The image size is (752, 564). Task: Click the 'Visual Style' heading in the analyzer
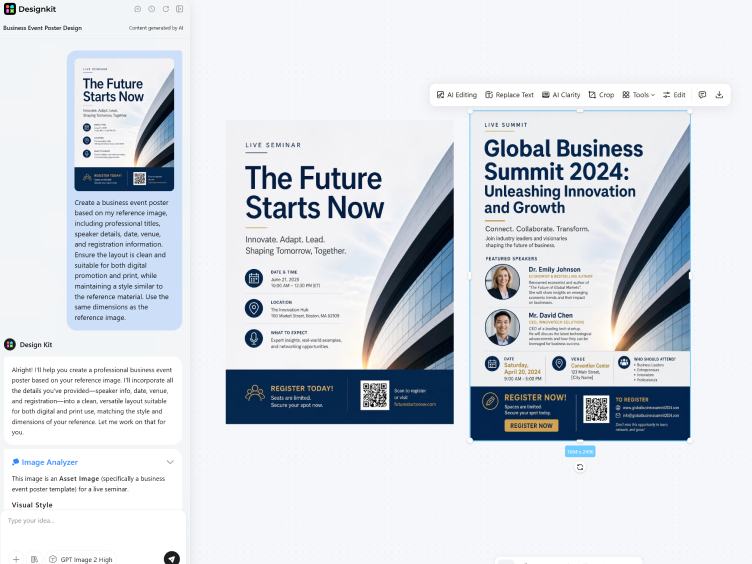32,505
